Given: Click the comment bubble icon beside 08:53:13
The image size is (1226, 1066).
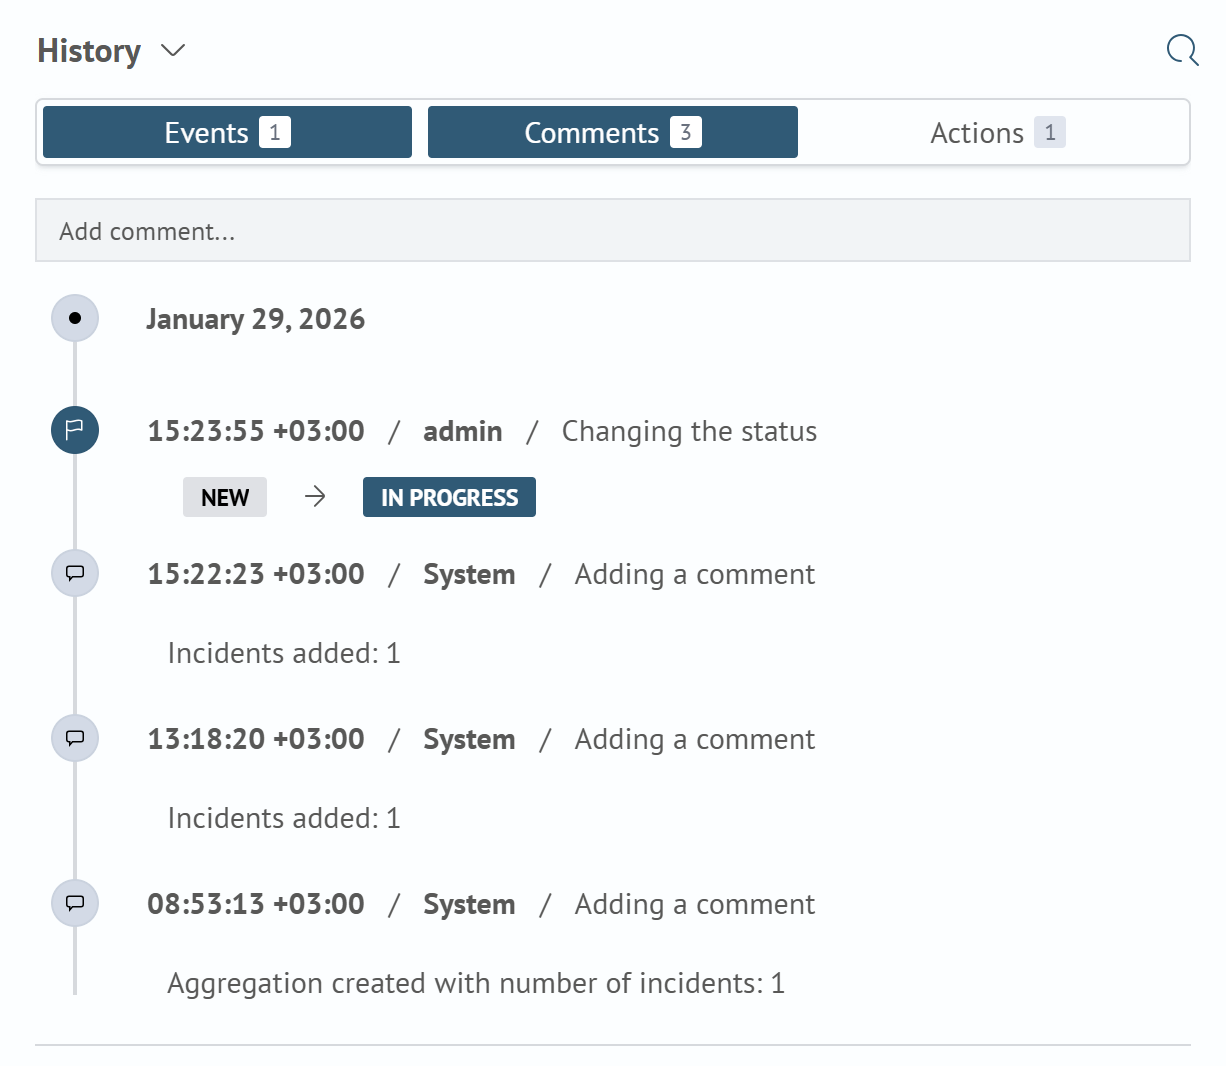Looking at the screenshot, I should coord(75,903).
